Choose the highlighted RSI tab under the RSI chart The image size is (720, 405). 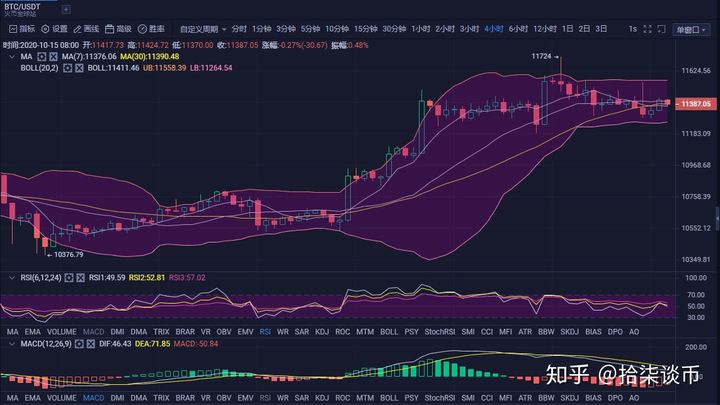265,332
